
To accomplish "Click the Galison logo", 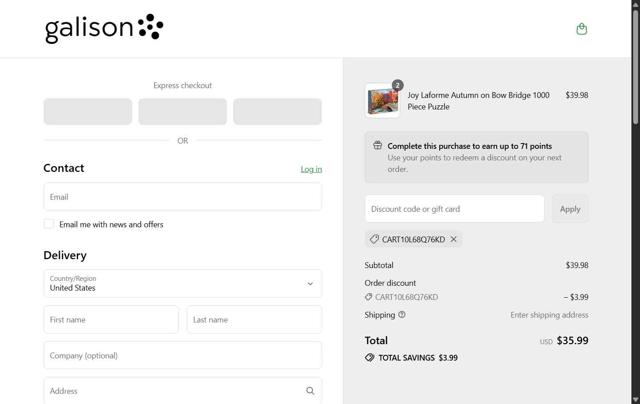I will click(x=104, y=29).
